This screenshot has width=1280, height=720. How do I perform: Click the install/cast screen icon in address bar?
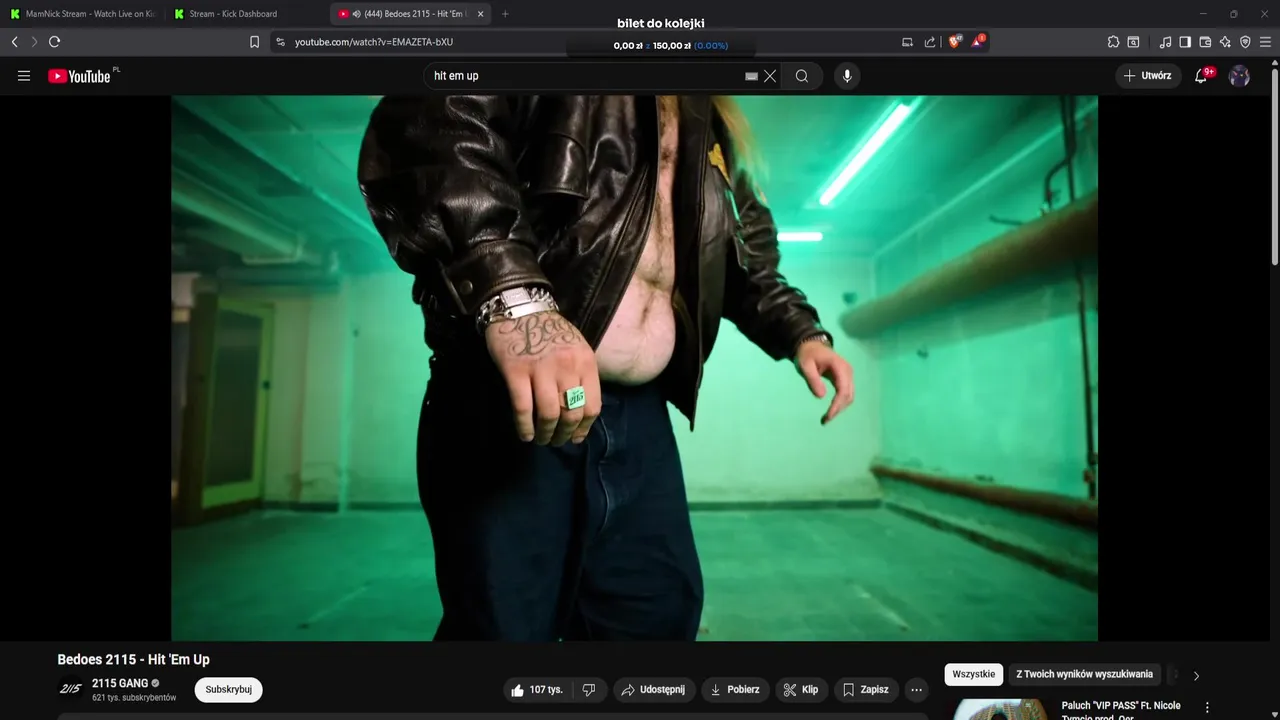[907, 42]
